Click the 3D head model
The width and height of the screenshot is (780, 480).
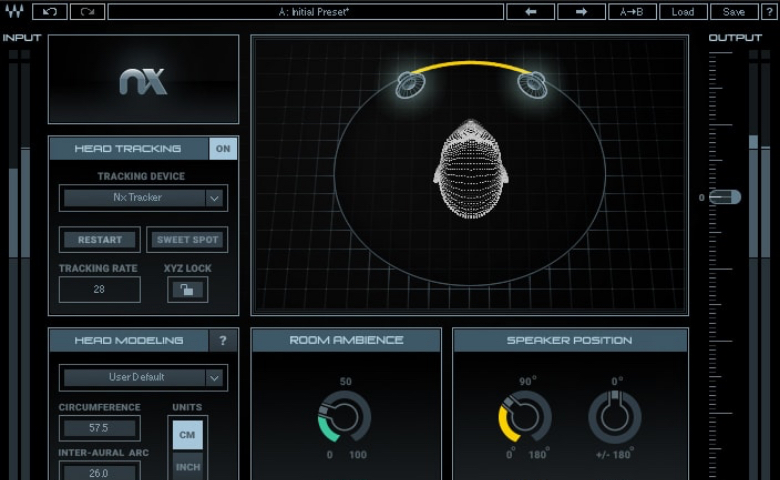(x=471, y=169)
